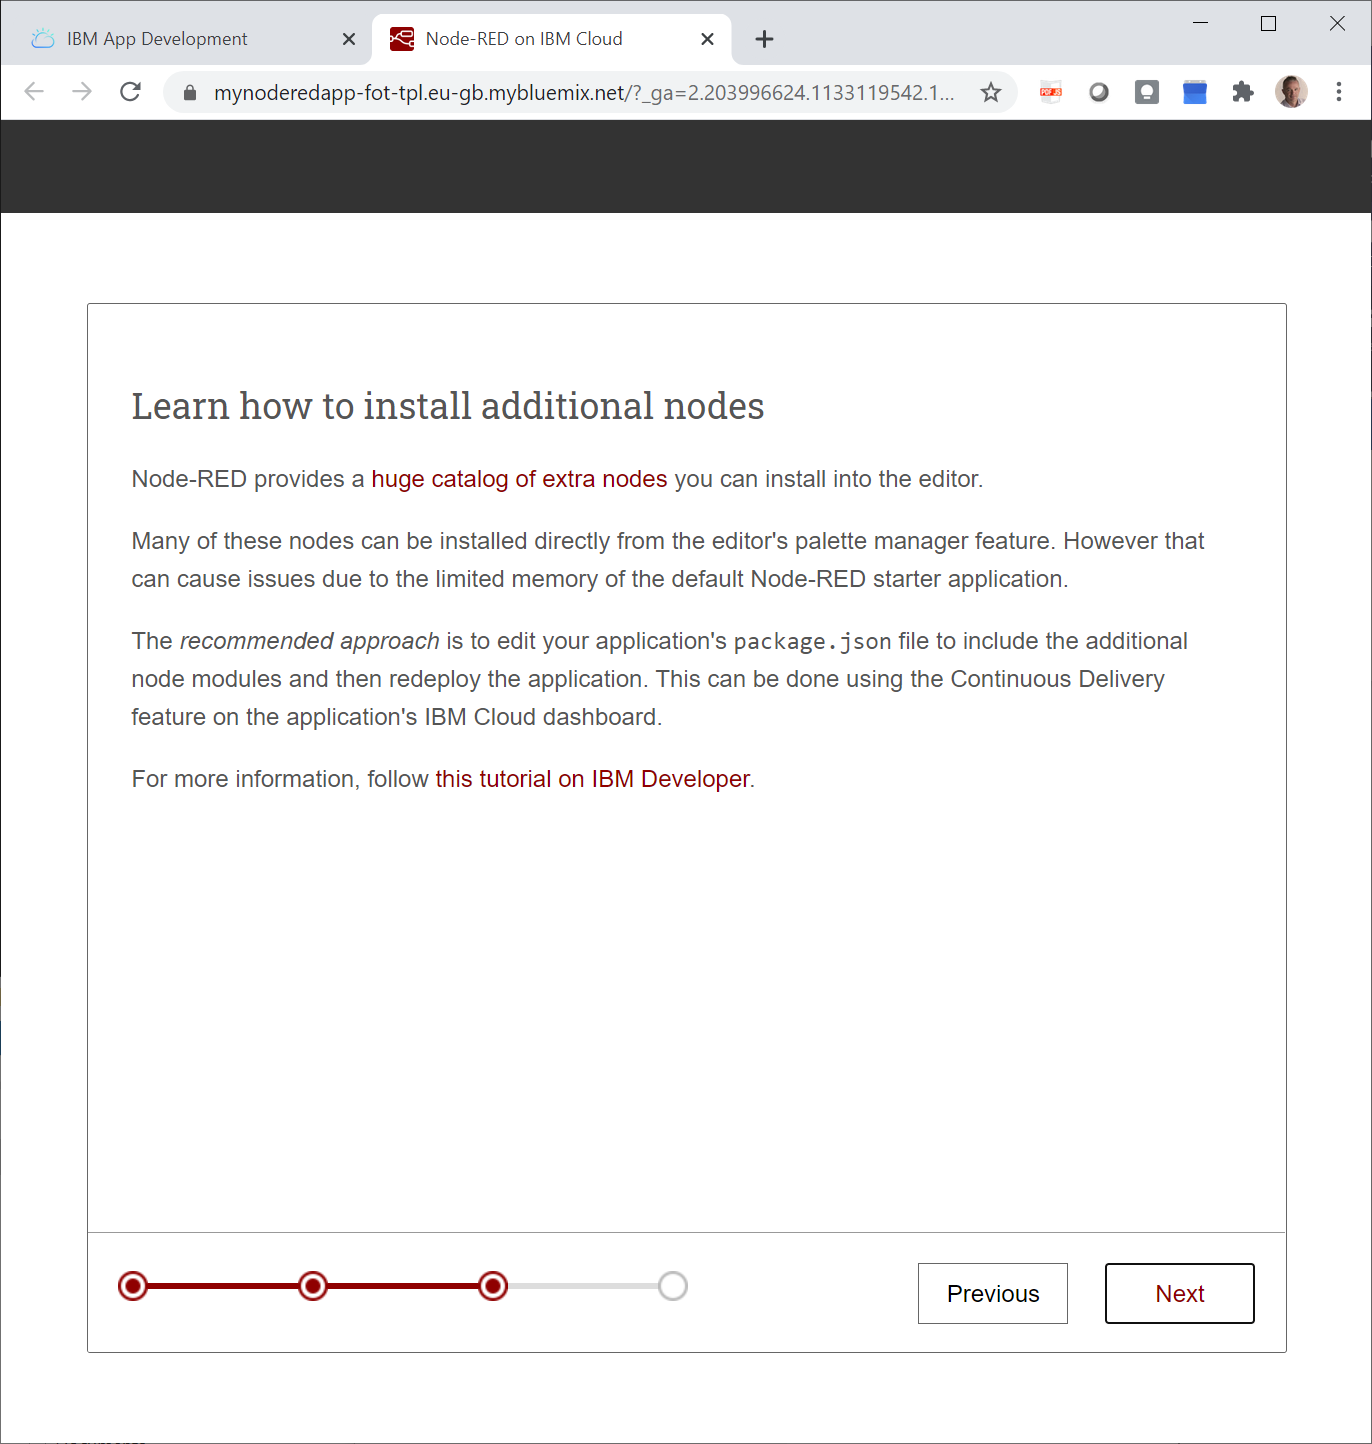Click the address bar URL
Viewport: 1372px width, 1444px height.
(584, 93)
